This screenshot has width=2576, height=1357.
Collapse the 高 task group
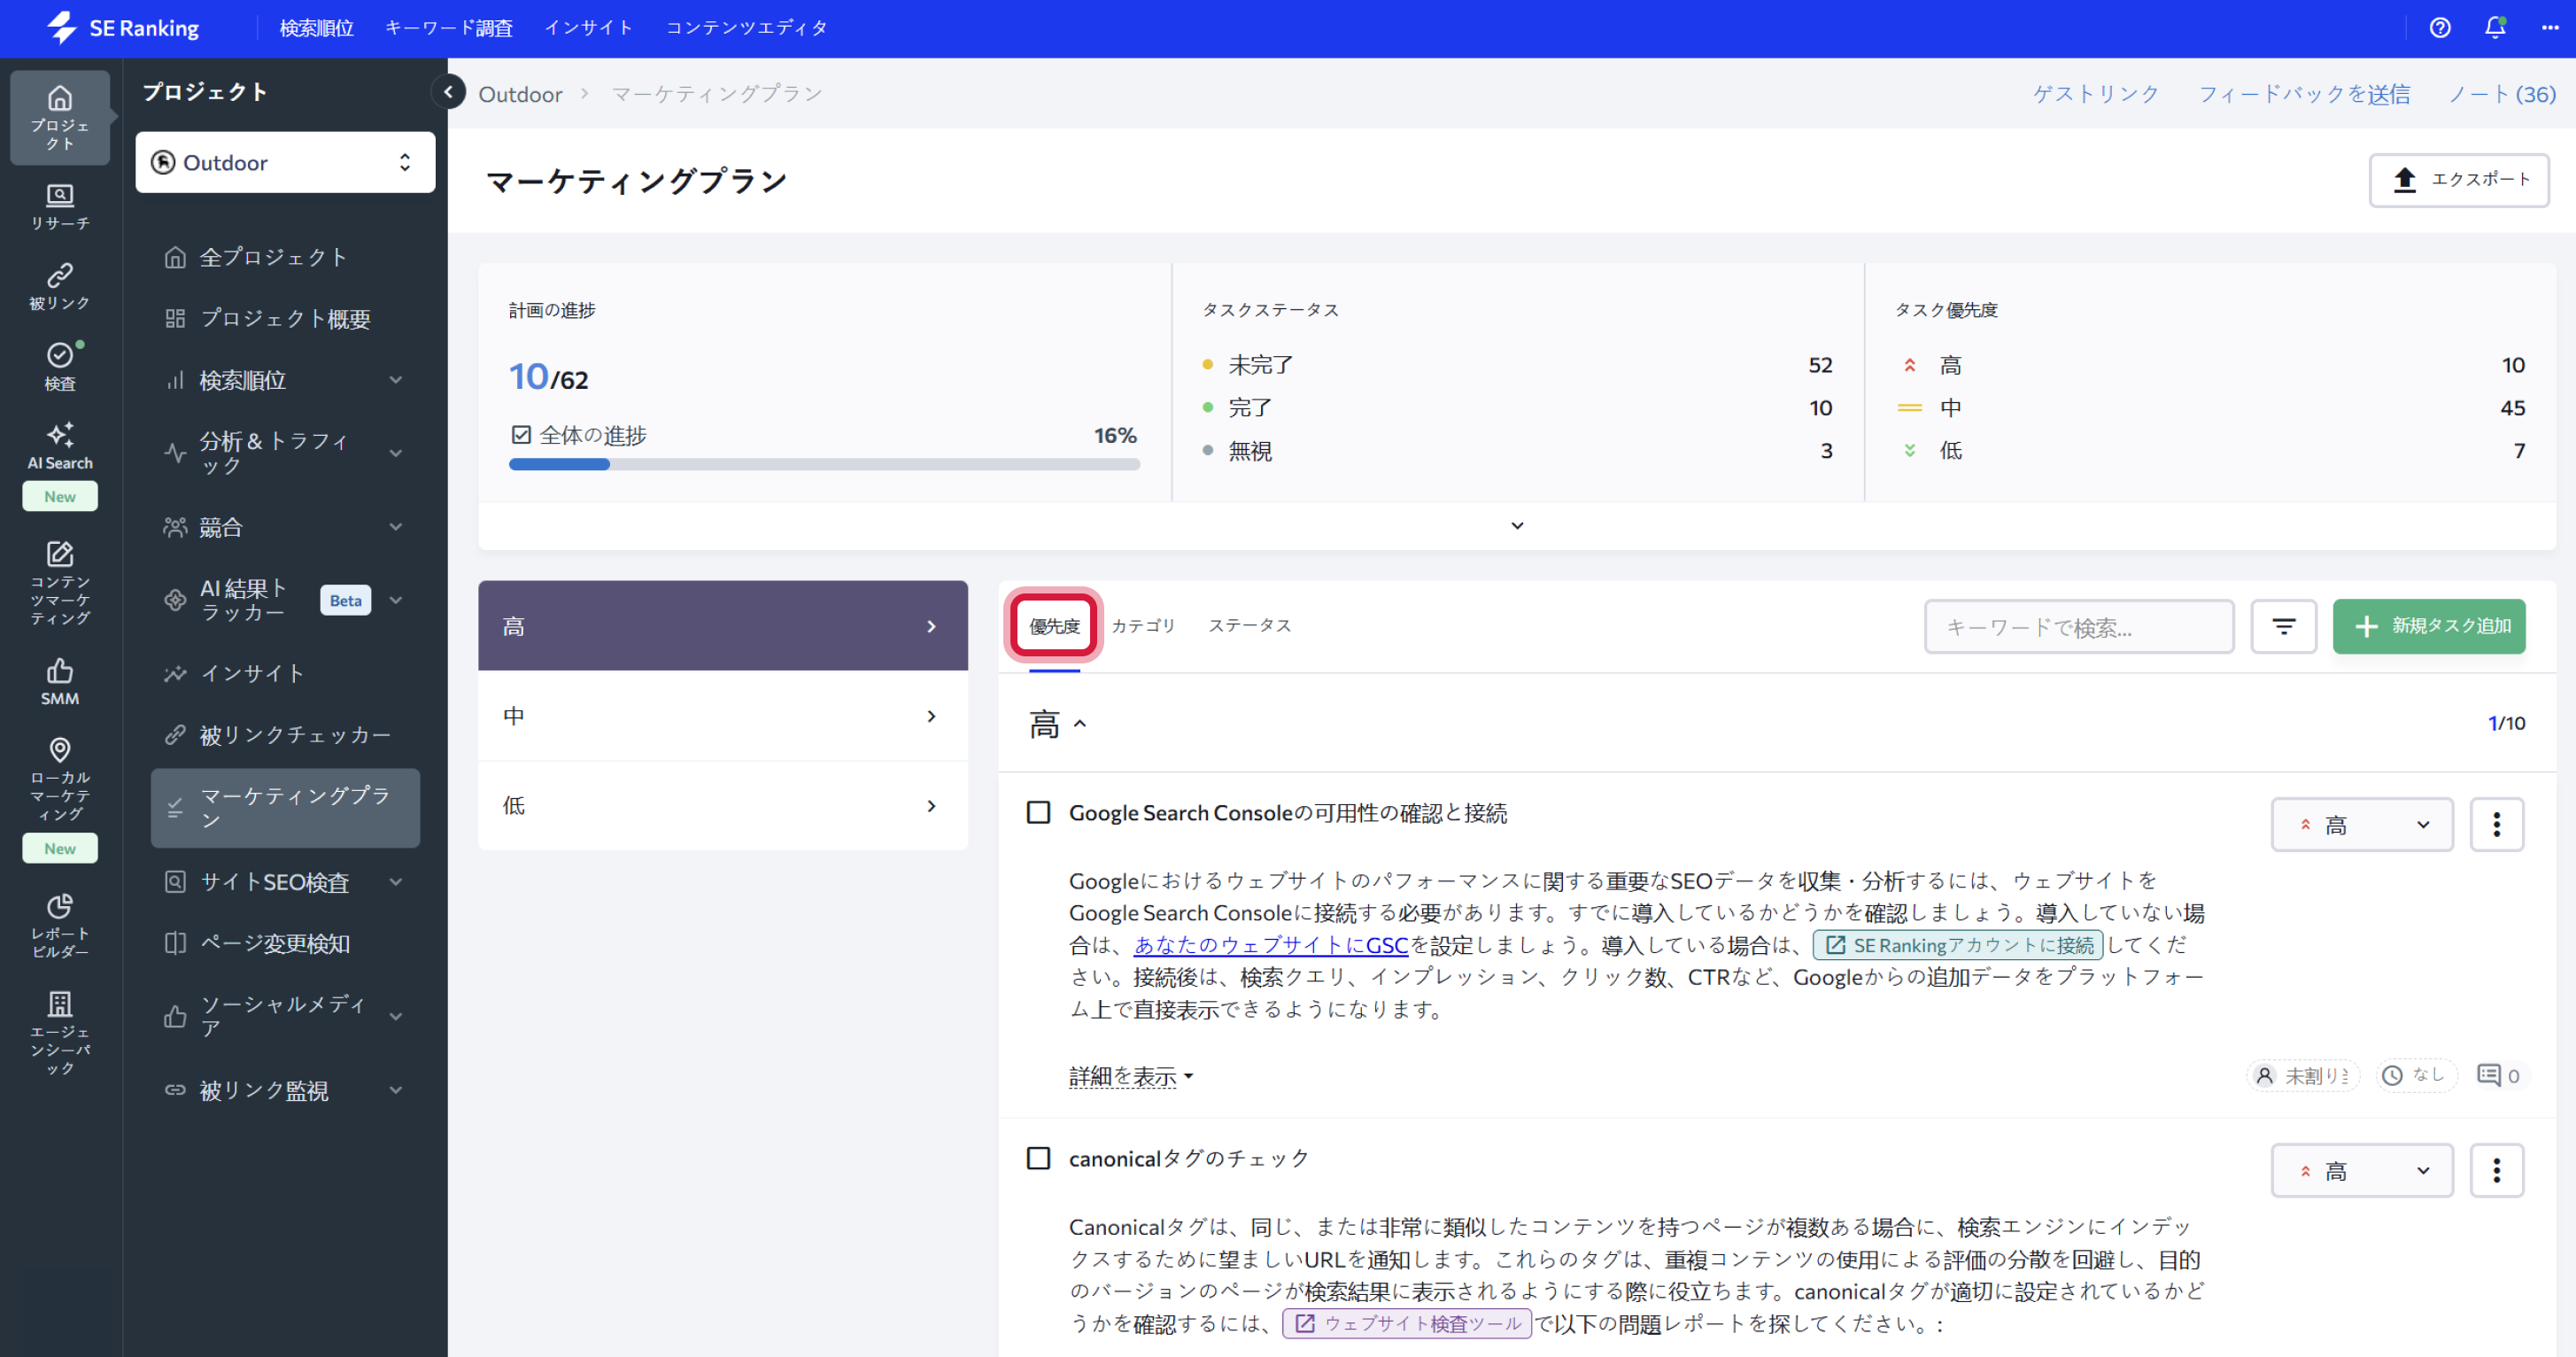click(1079, 724)
